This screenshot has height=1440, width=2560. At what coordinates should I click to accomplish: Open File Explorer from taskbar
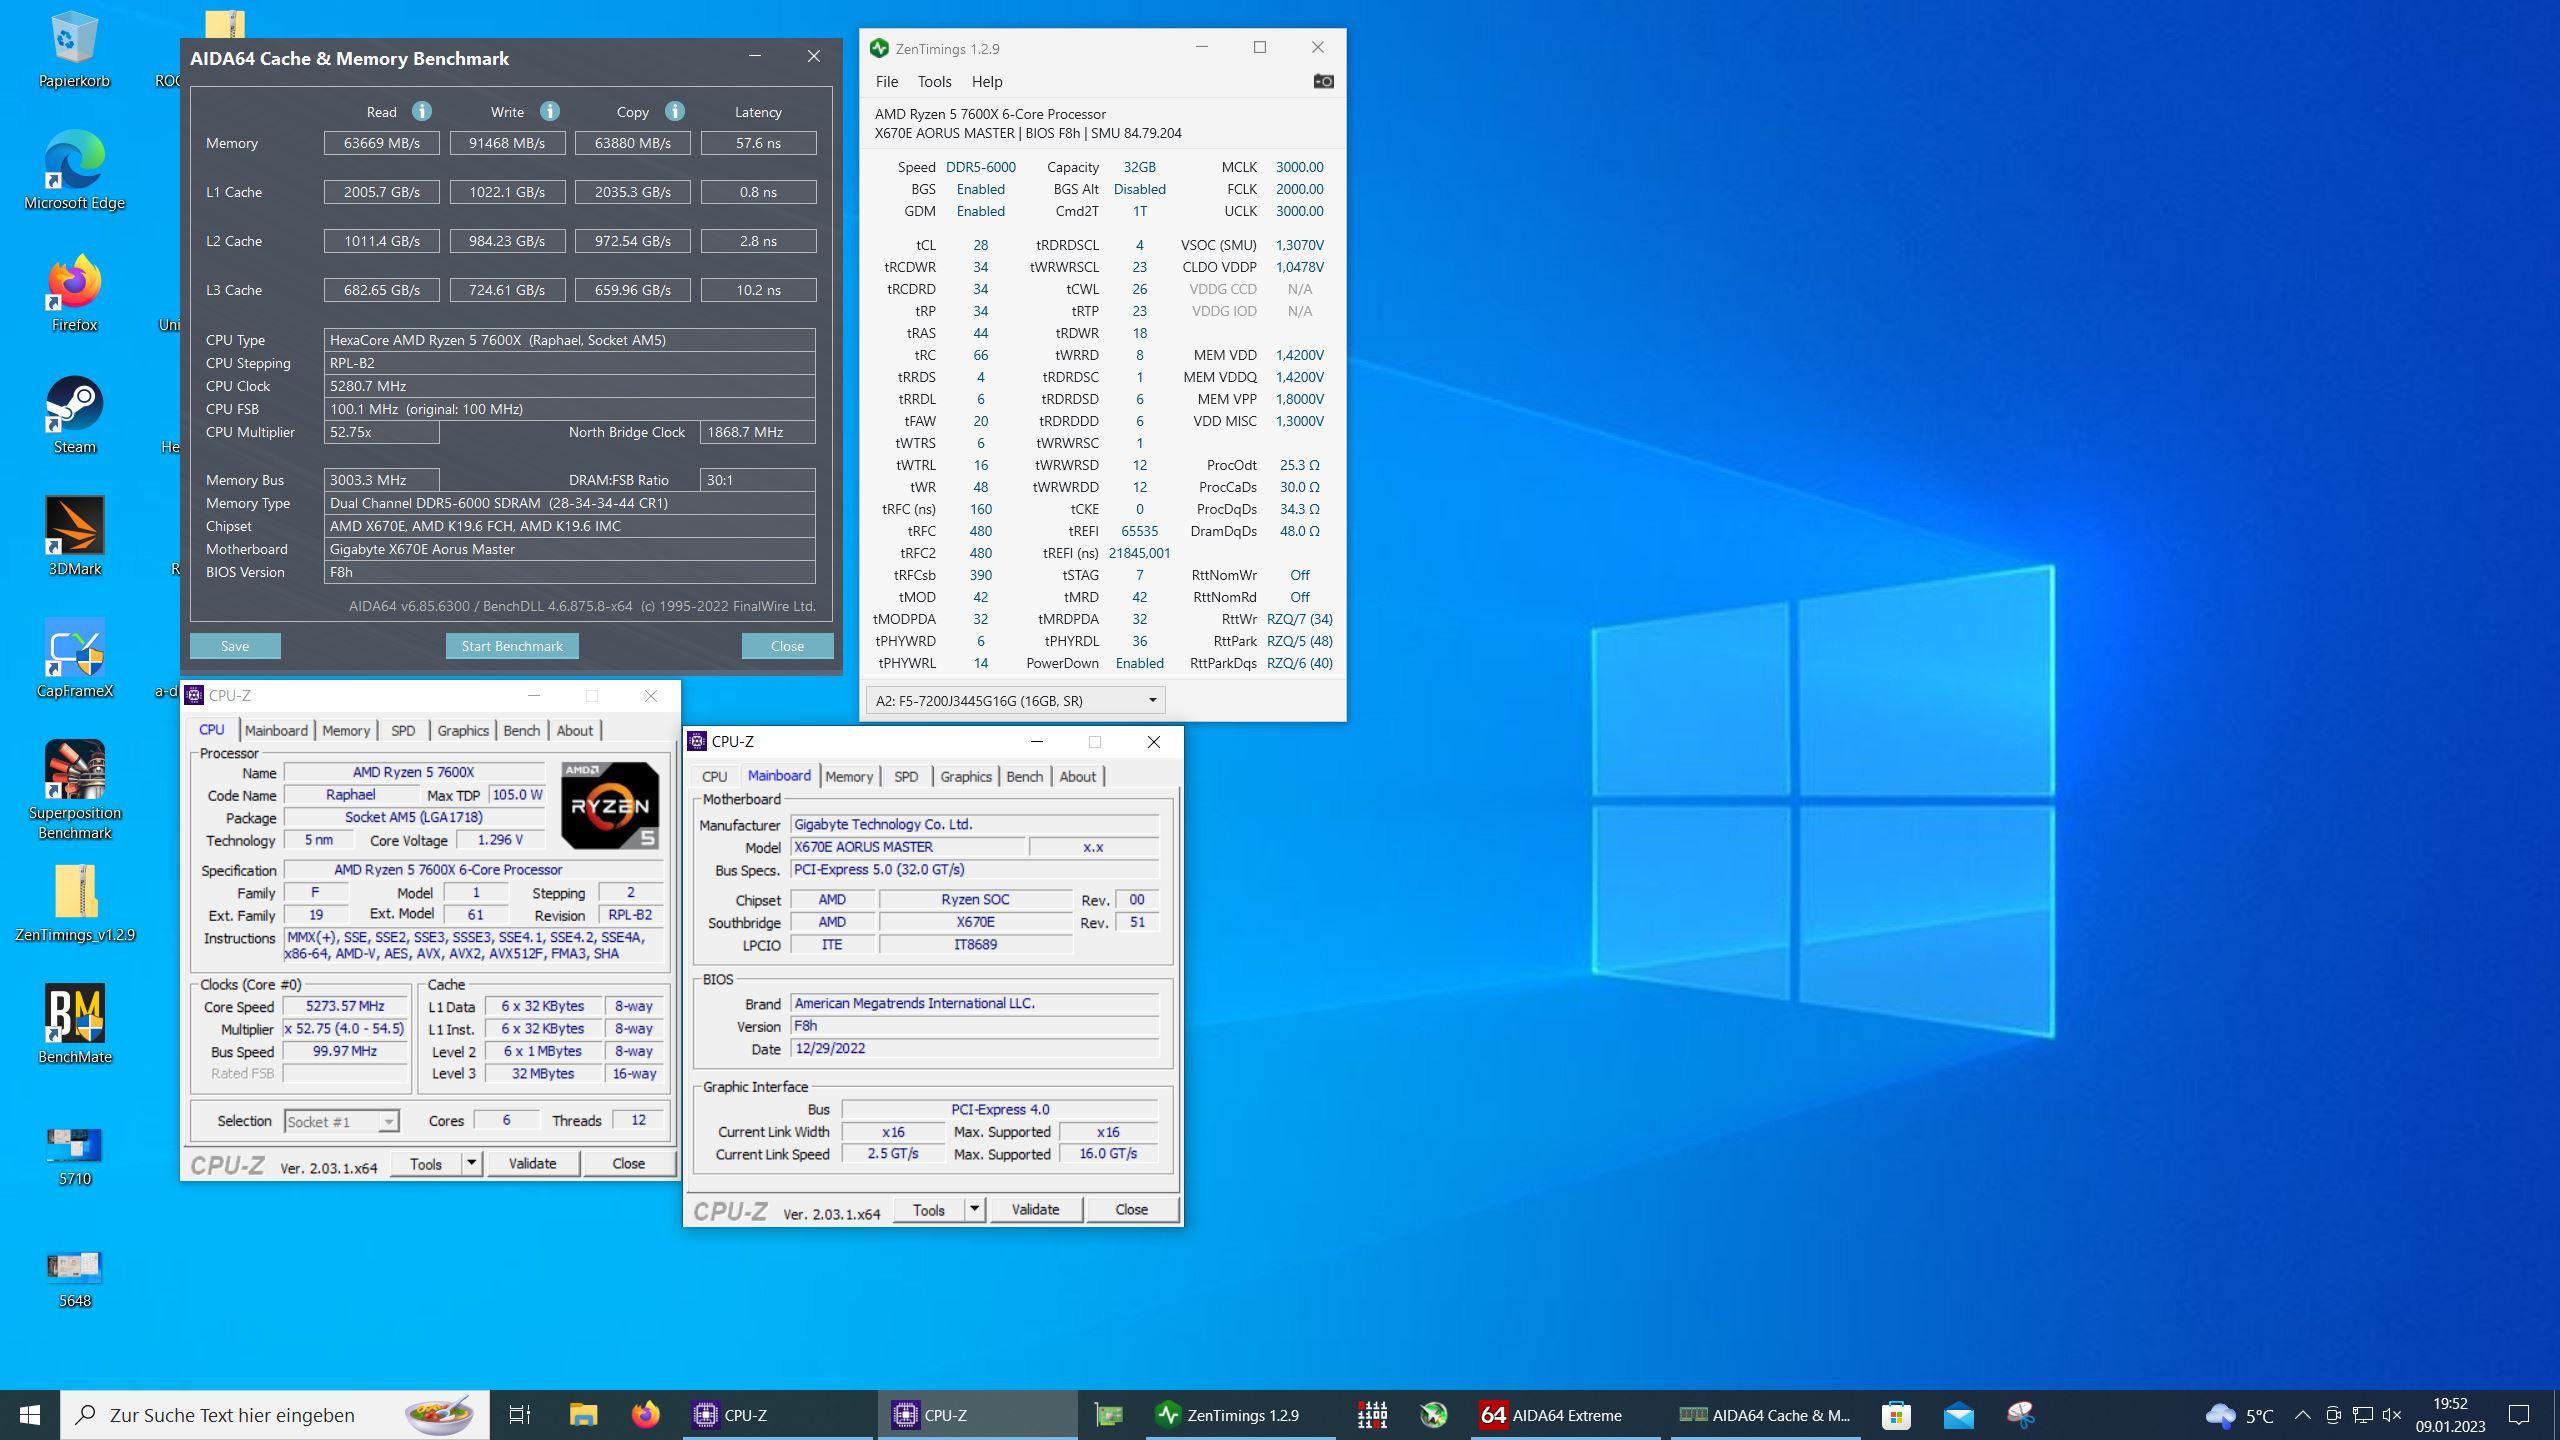[x=583, y=1415]
